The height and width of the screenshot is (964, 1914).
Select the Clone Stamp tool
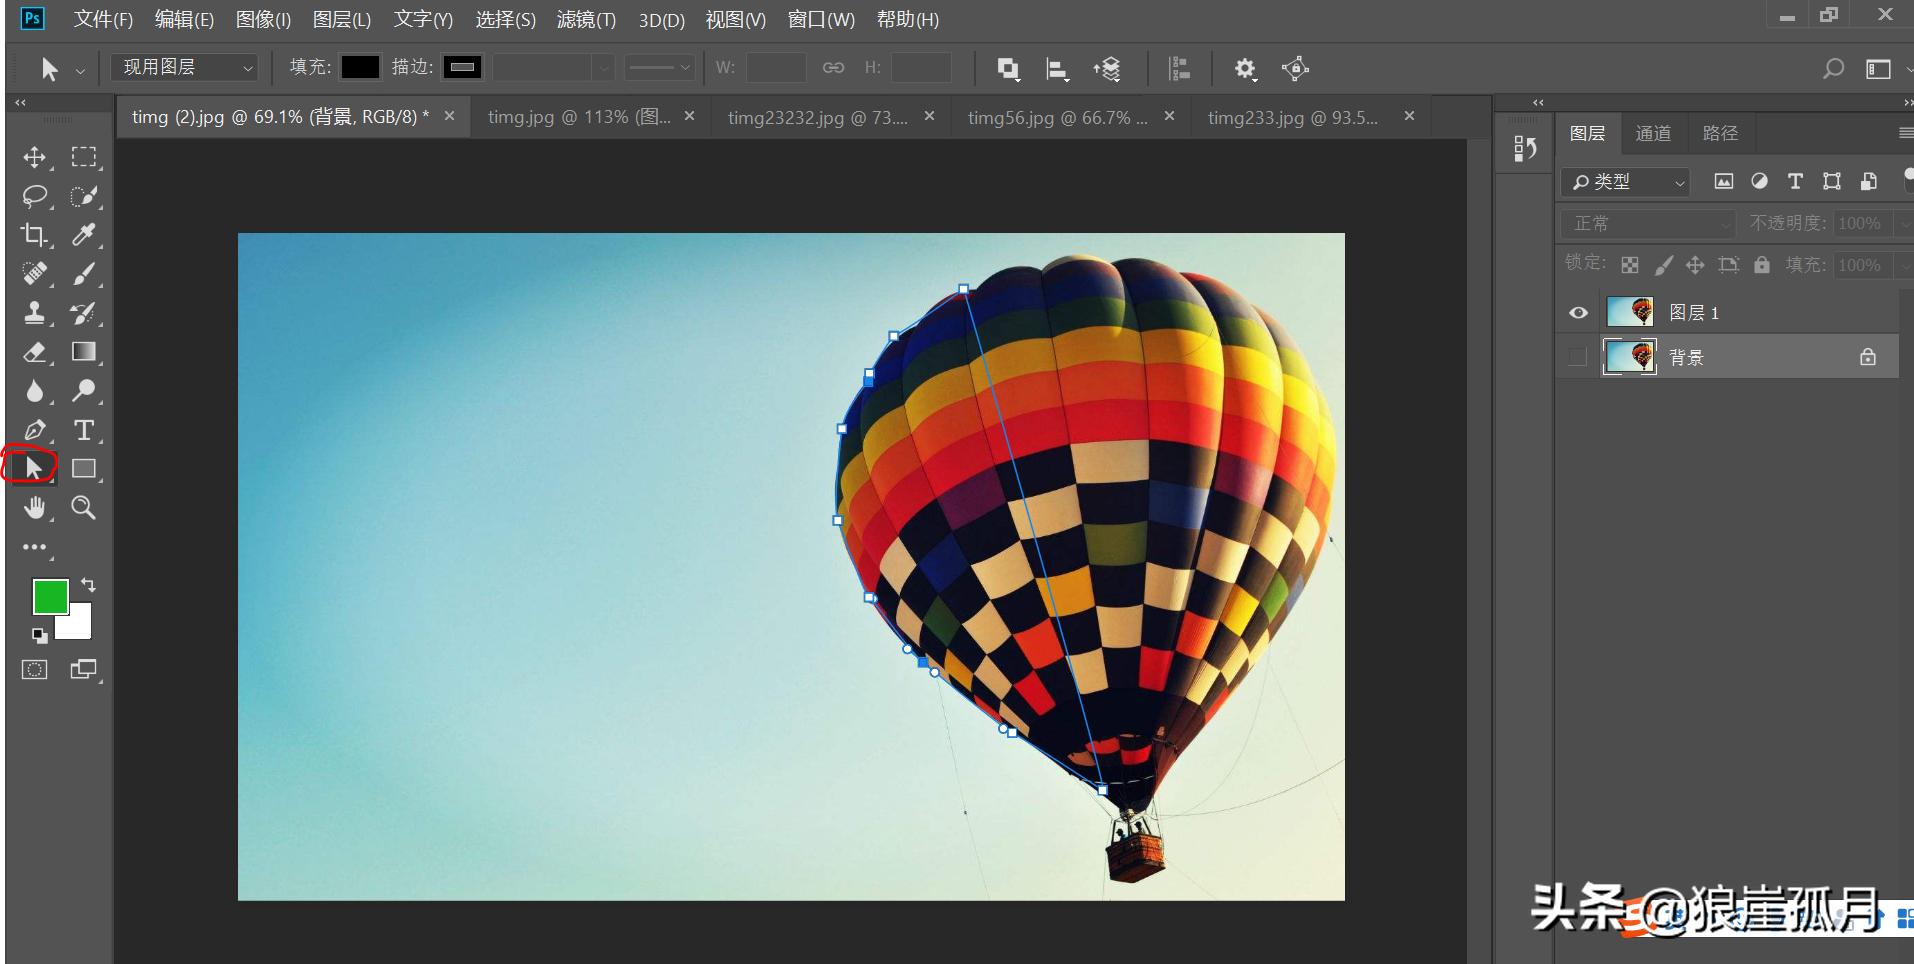pos(34,312)
